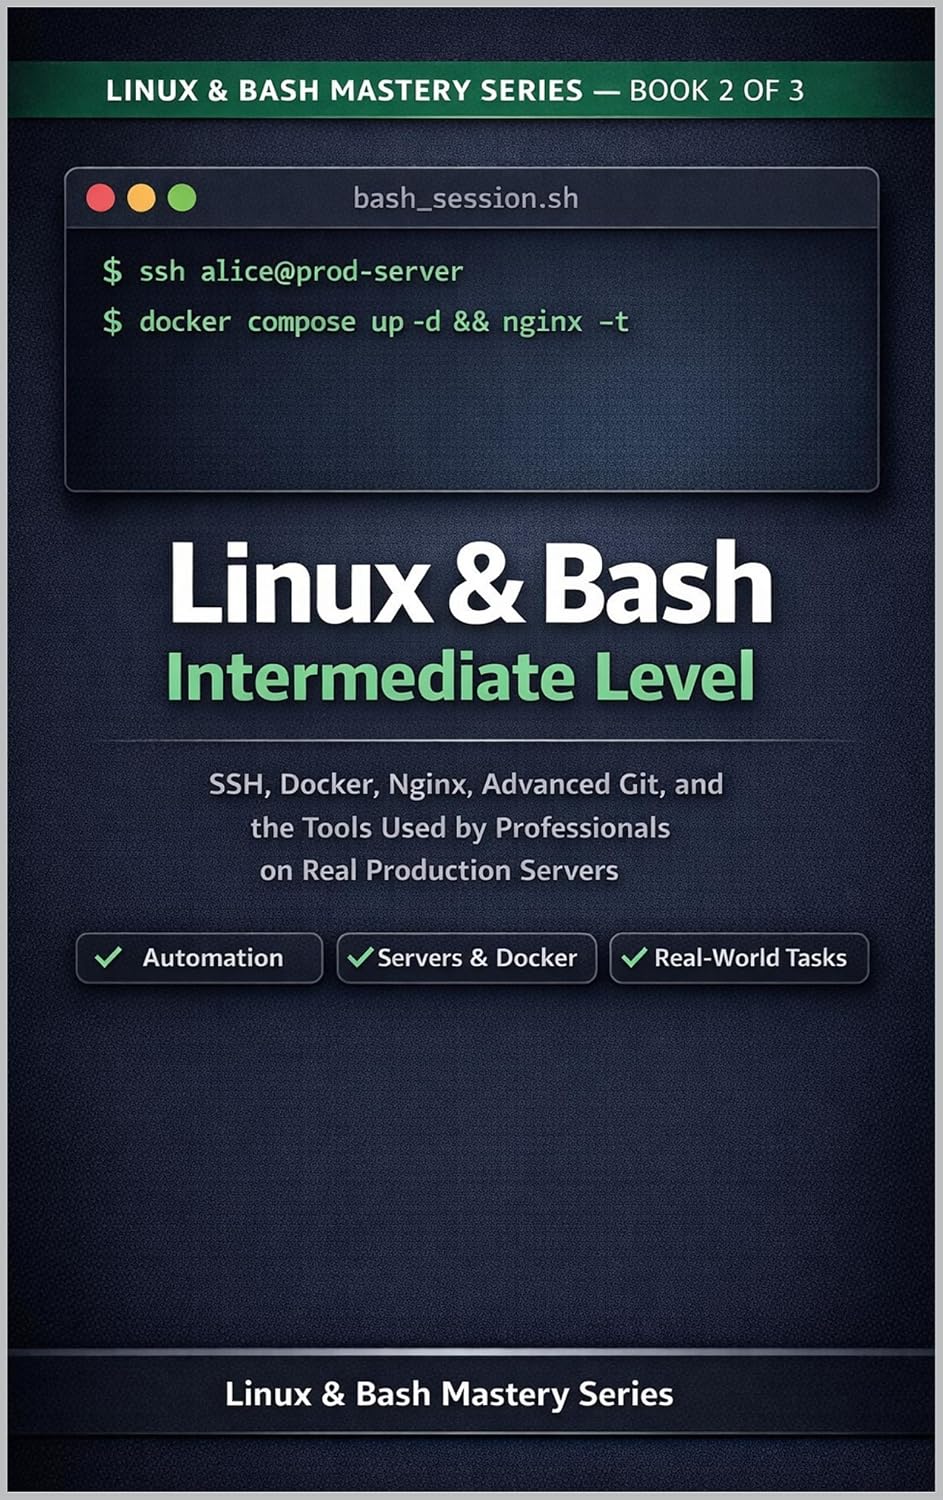Click the Book 2 of 3 banner text

click(716, 90)
